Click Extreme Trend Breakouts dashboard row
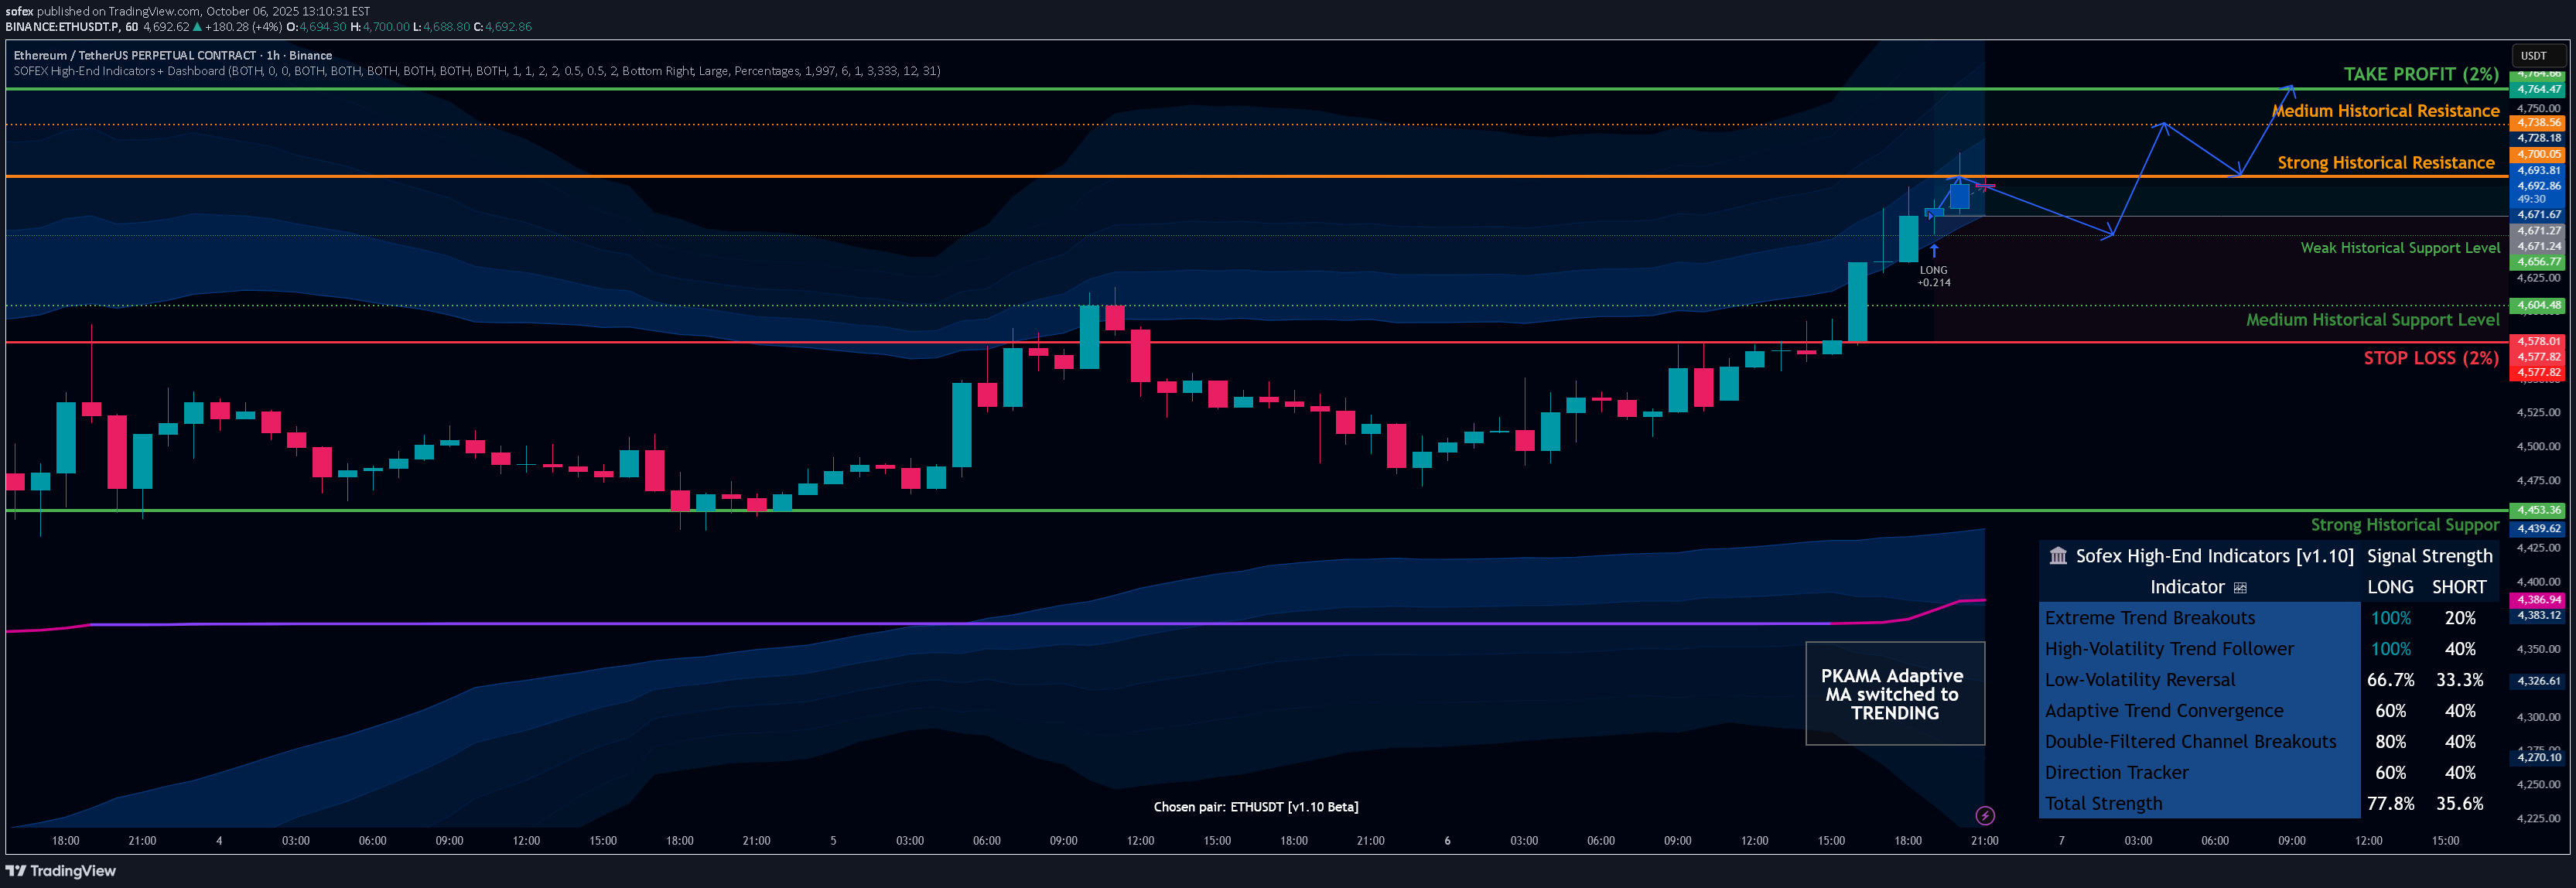2576x888 pixels. pyautogui.click(x=2150, y=618)
